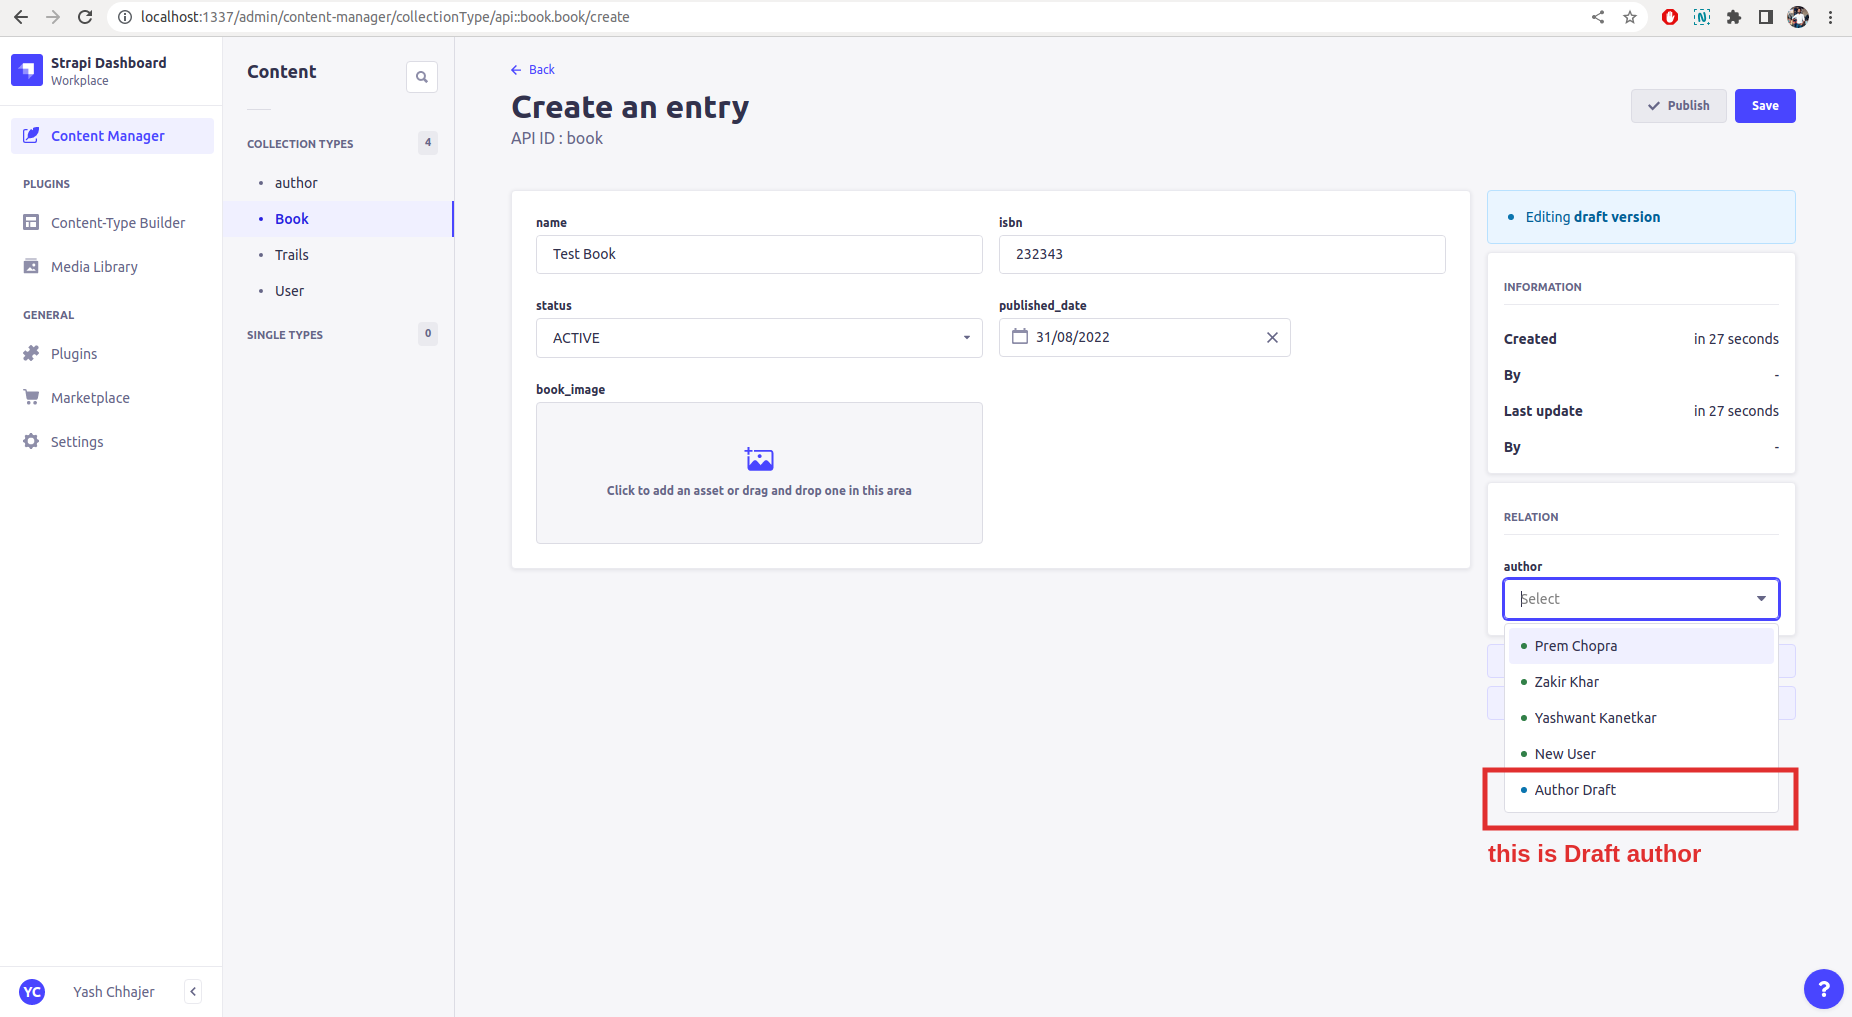The width and height of the screenshot is (1852, 1017).
Task: Open the published_date calendar icon
Action: coord(1020,337)
